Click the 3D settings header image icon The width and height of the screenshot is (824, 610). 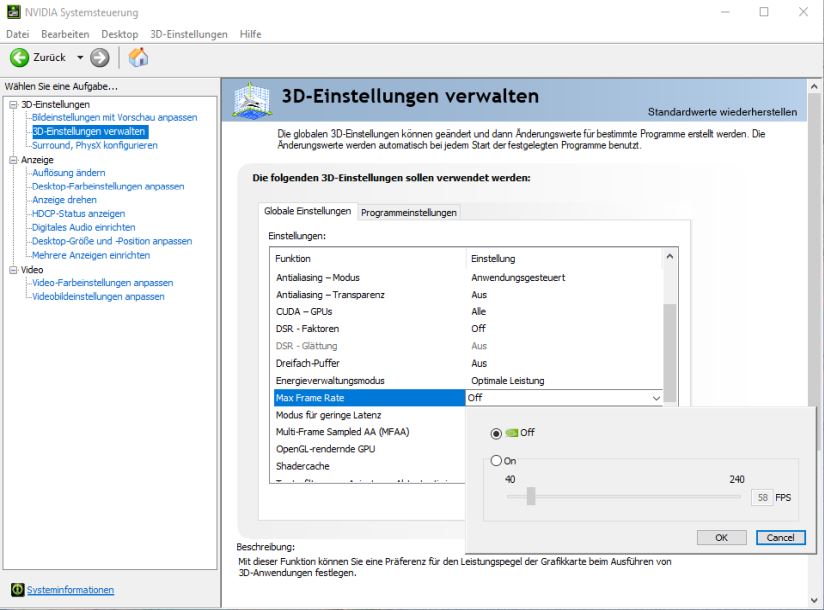pyautogui.click(x=252, y=99)
